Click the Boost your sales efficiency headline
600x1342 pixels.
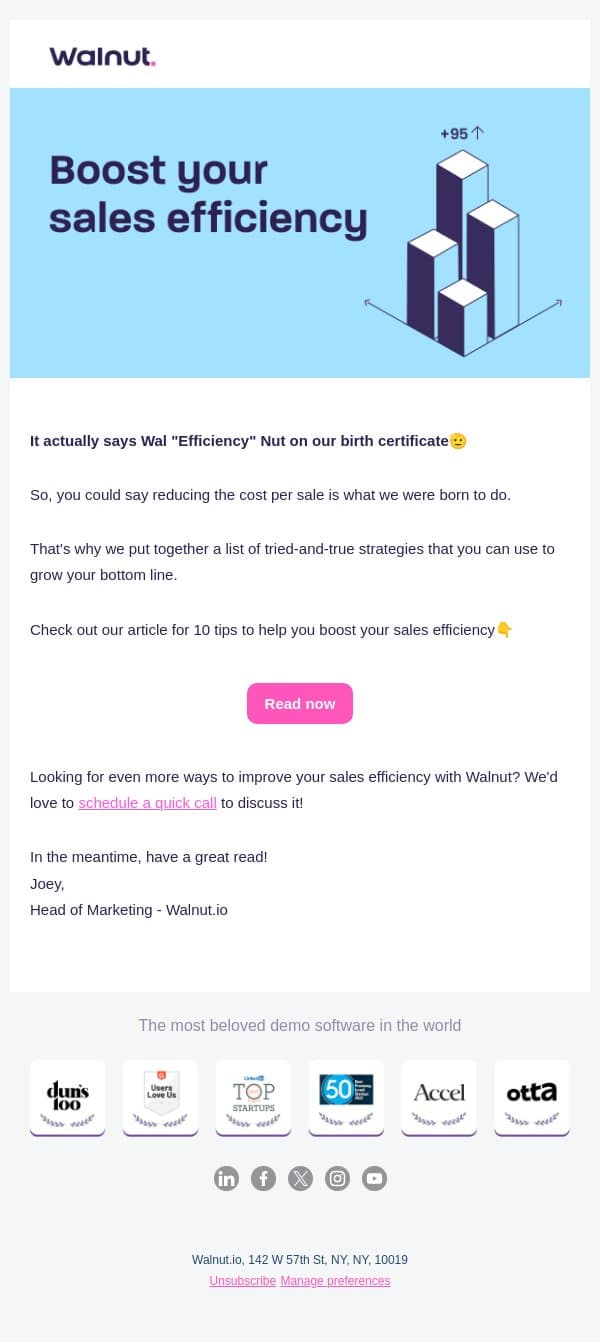pyautogui.click(x=208, y=194)
